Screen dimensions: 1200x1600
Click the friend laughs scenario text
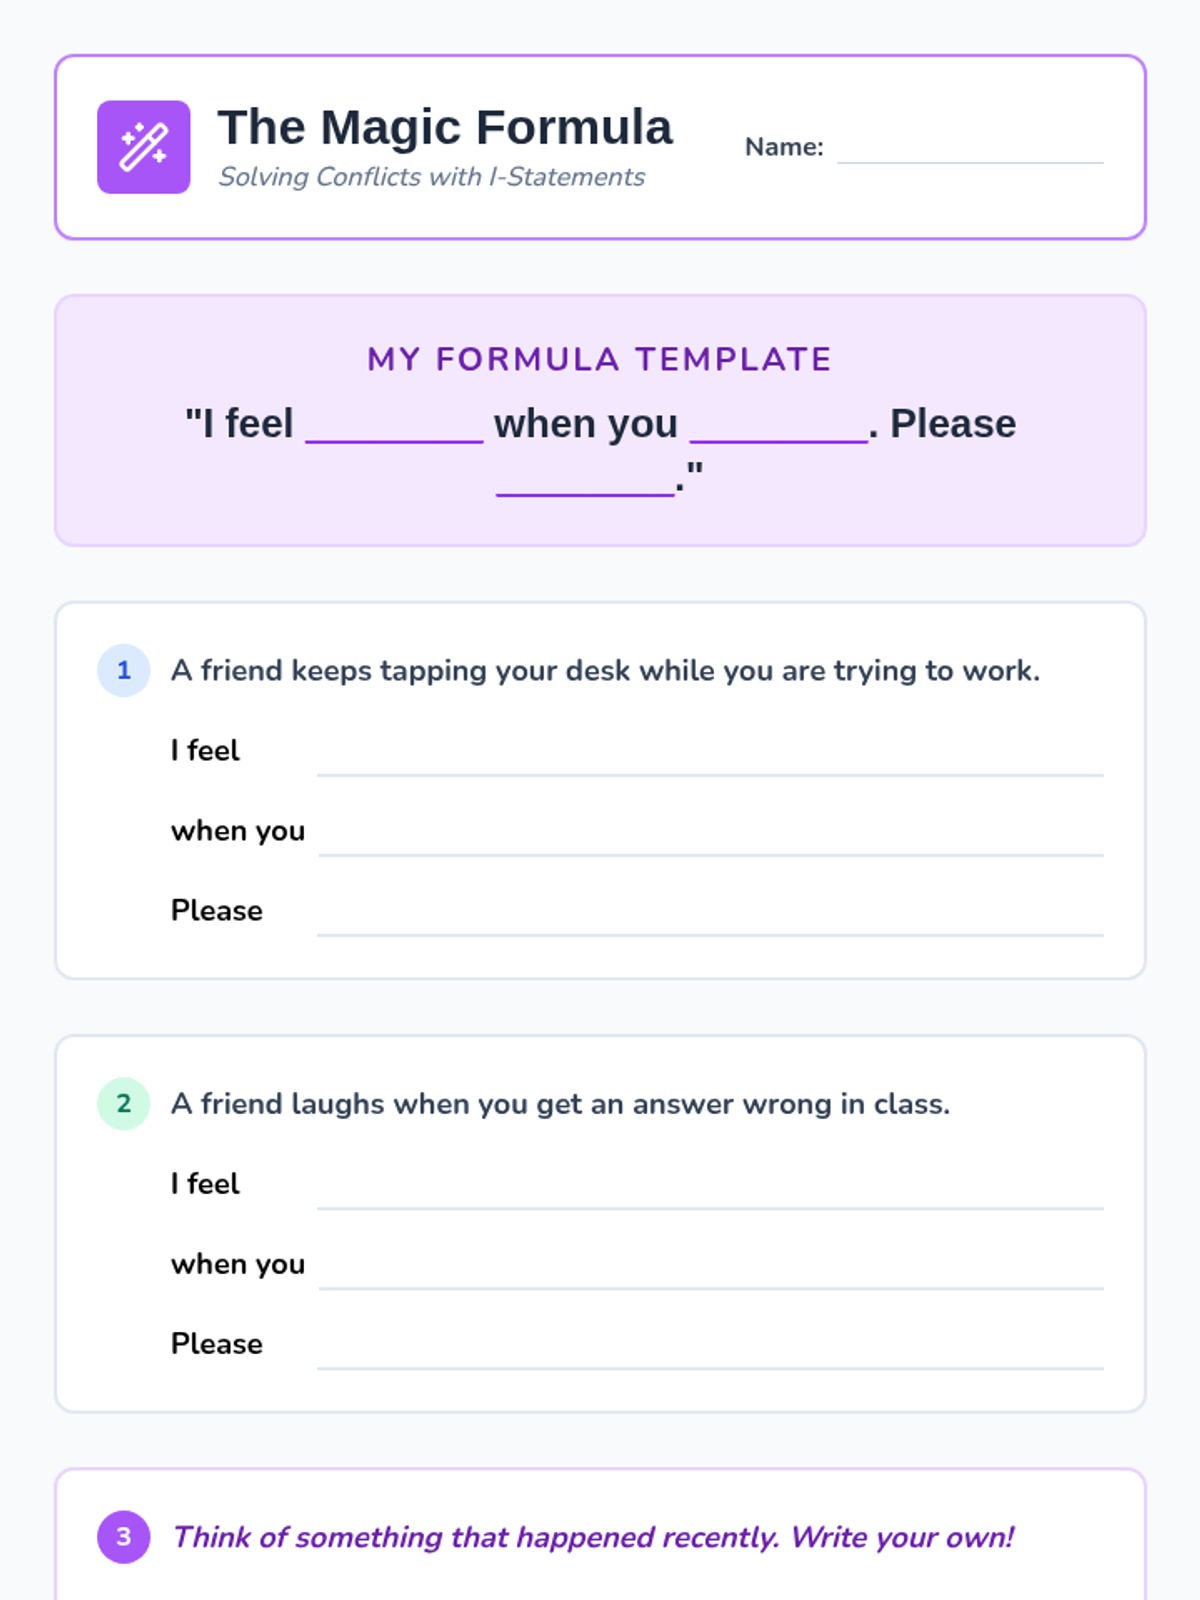pos(560,1103)
